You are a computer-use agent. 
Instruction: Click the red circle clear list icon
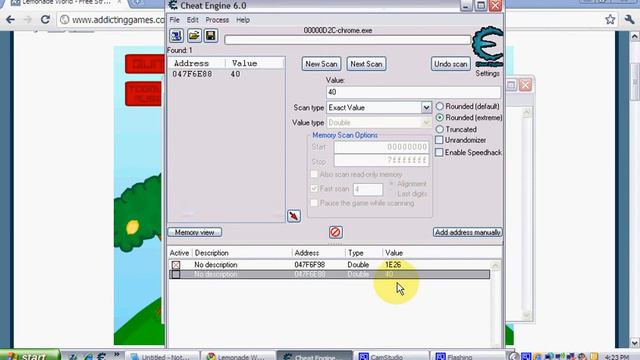(x=336, y=232)
